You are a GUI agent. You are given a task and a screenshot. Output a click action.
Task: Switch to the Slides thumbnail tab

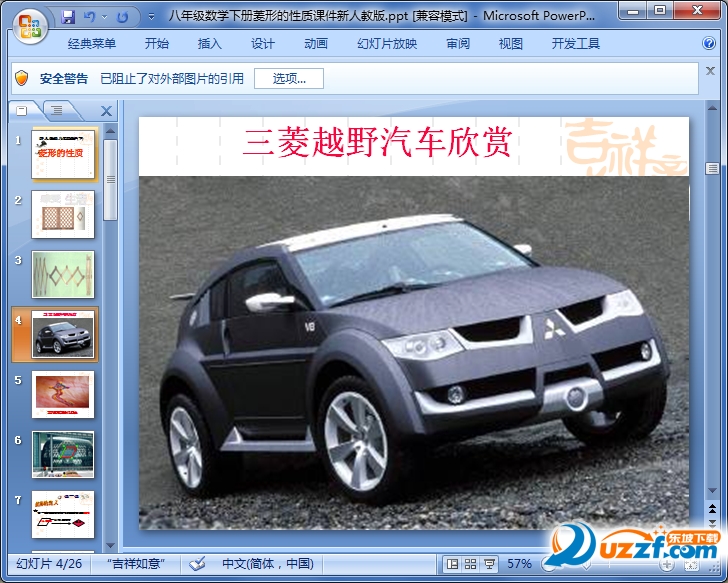point(22,110)
